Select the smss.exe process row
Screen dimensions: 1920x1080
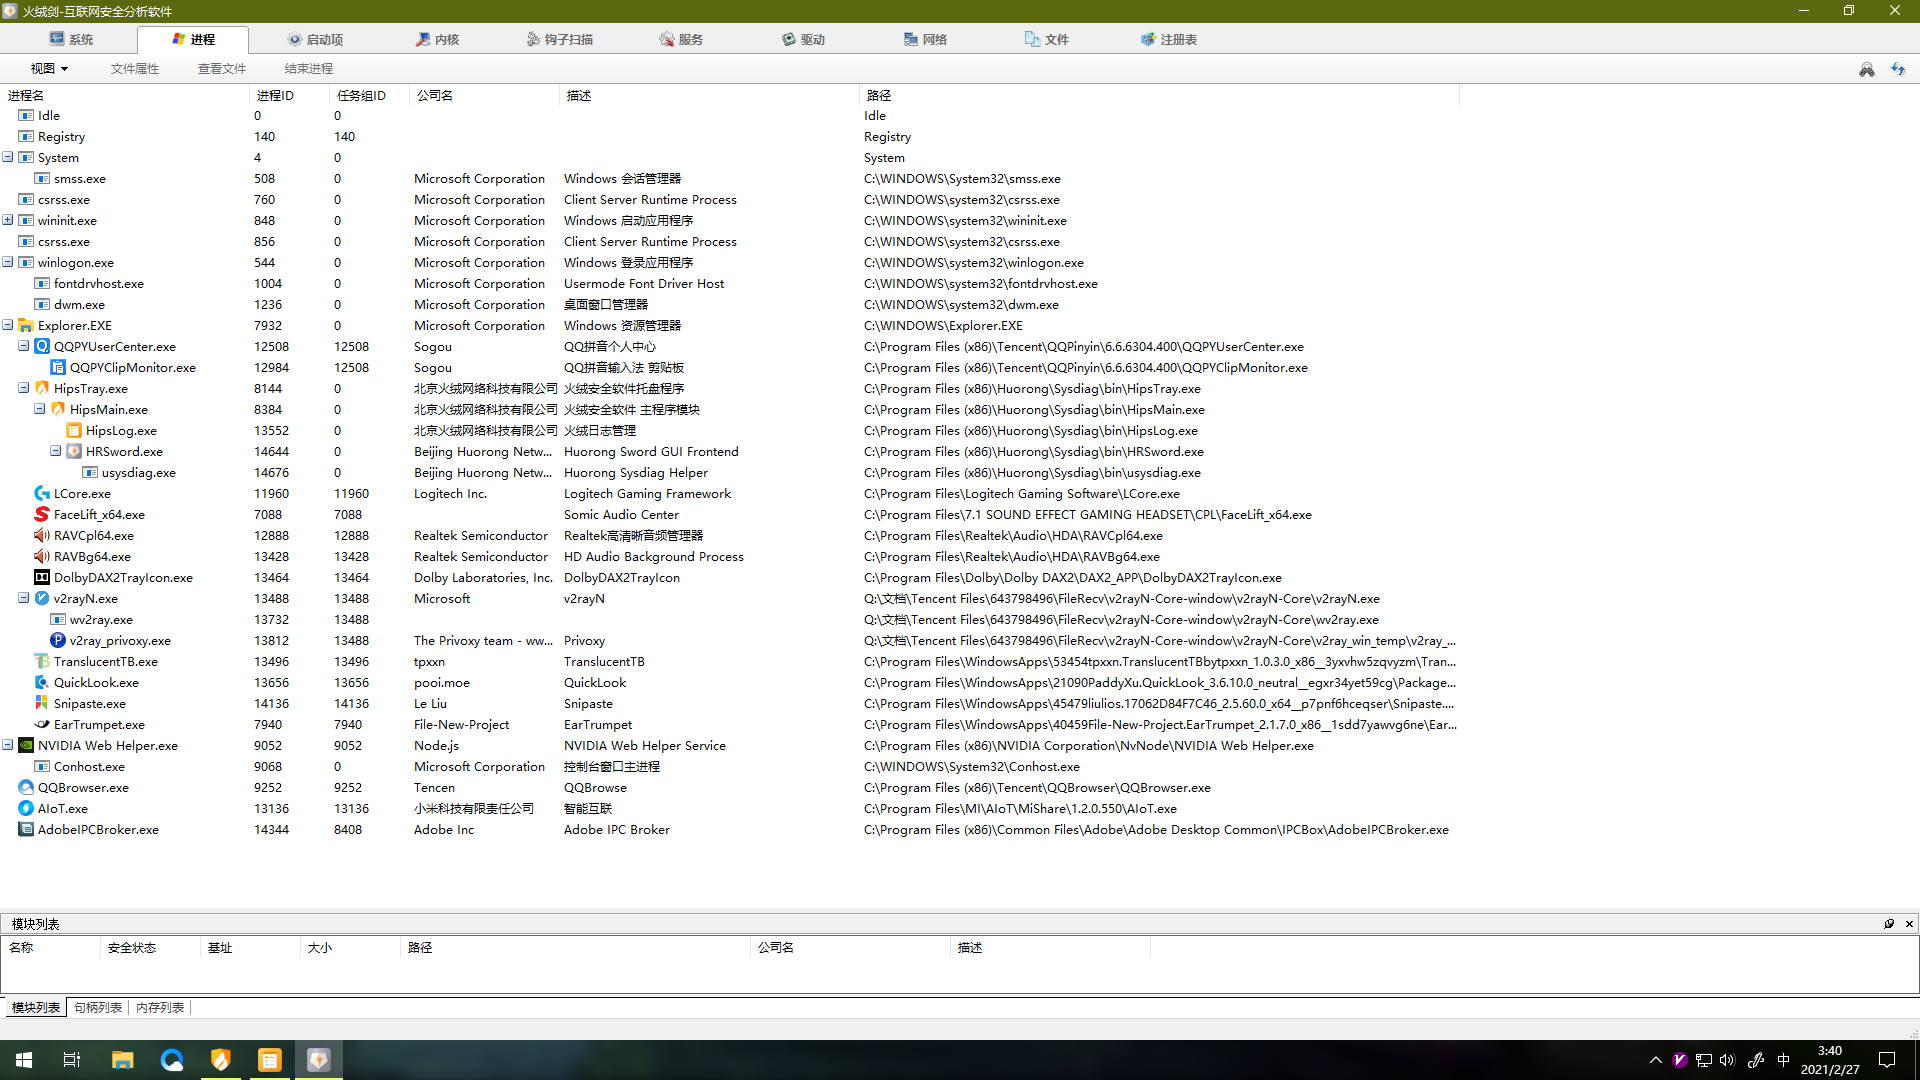(730, 179)
